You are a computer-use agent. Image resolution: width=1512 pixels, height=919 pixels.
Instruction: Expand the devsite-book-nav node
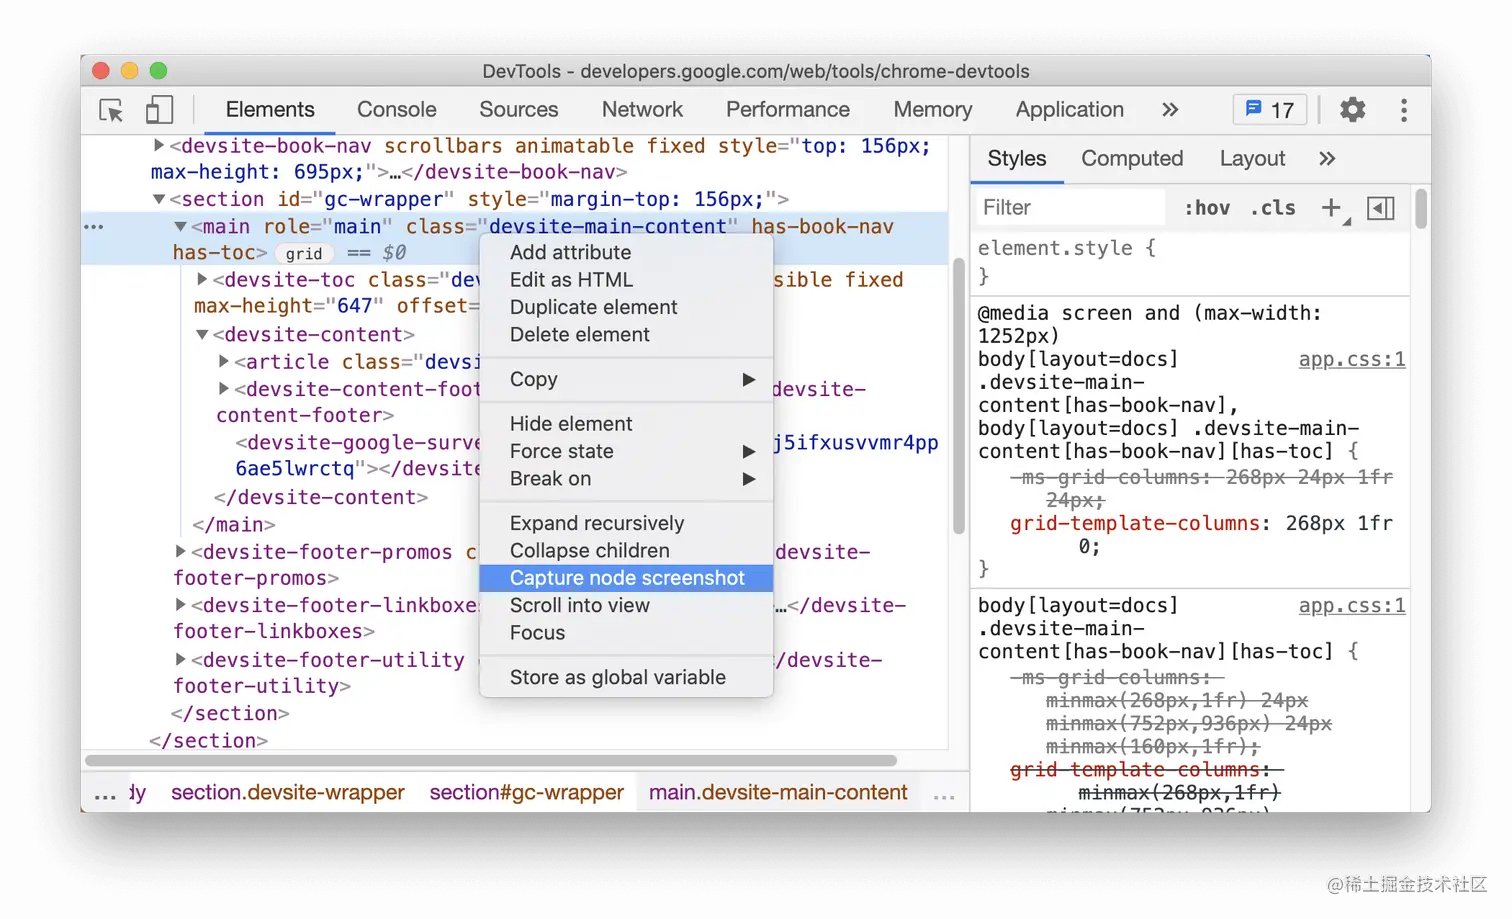[158, 146]
